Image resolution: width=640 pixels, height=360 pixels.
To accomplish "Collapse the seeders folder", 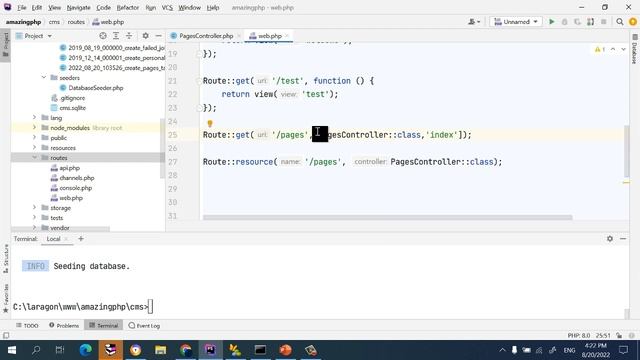I will [44, 78].
